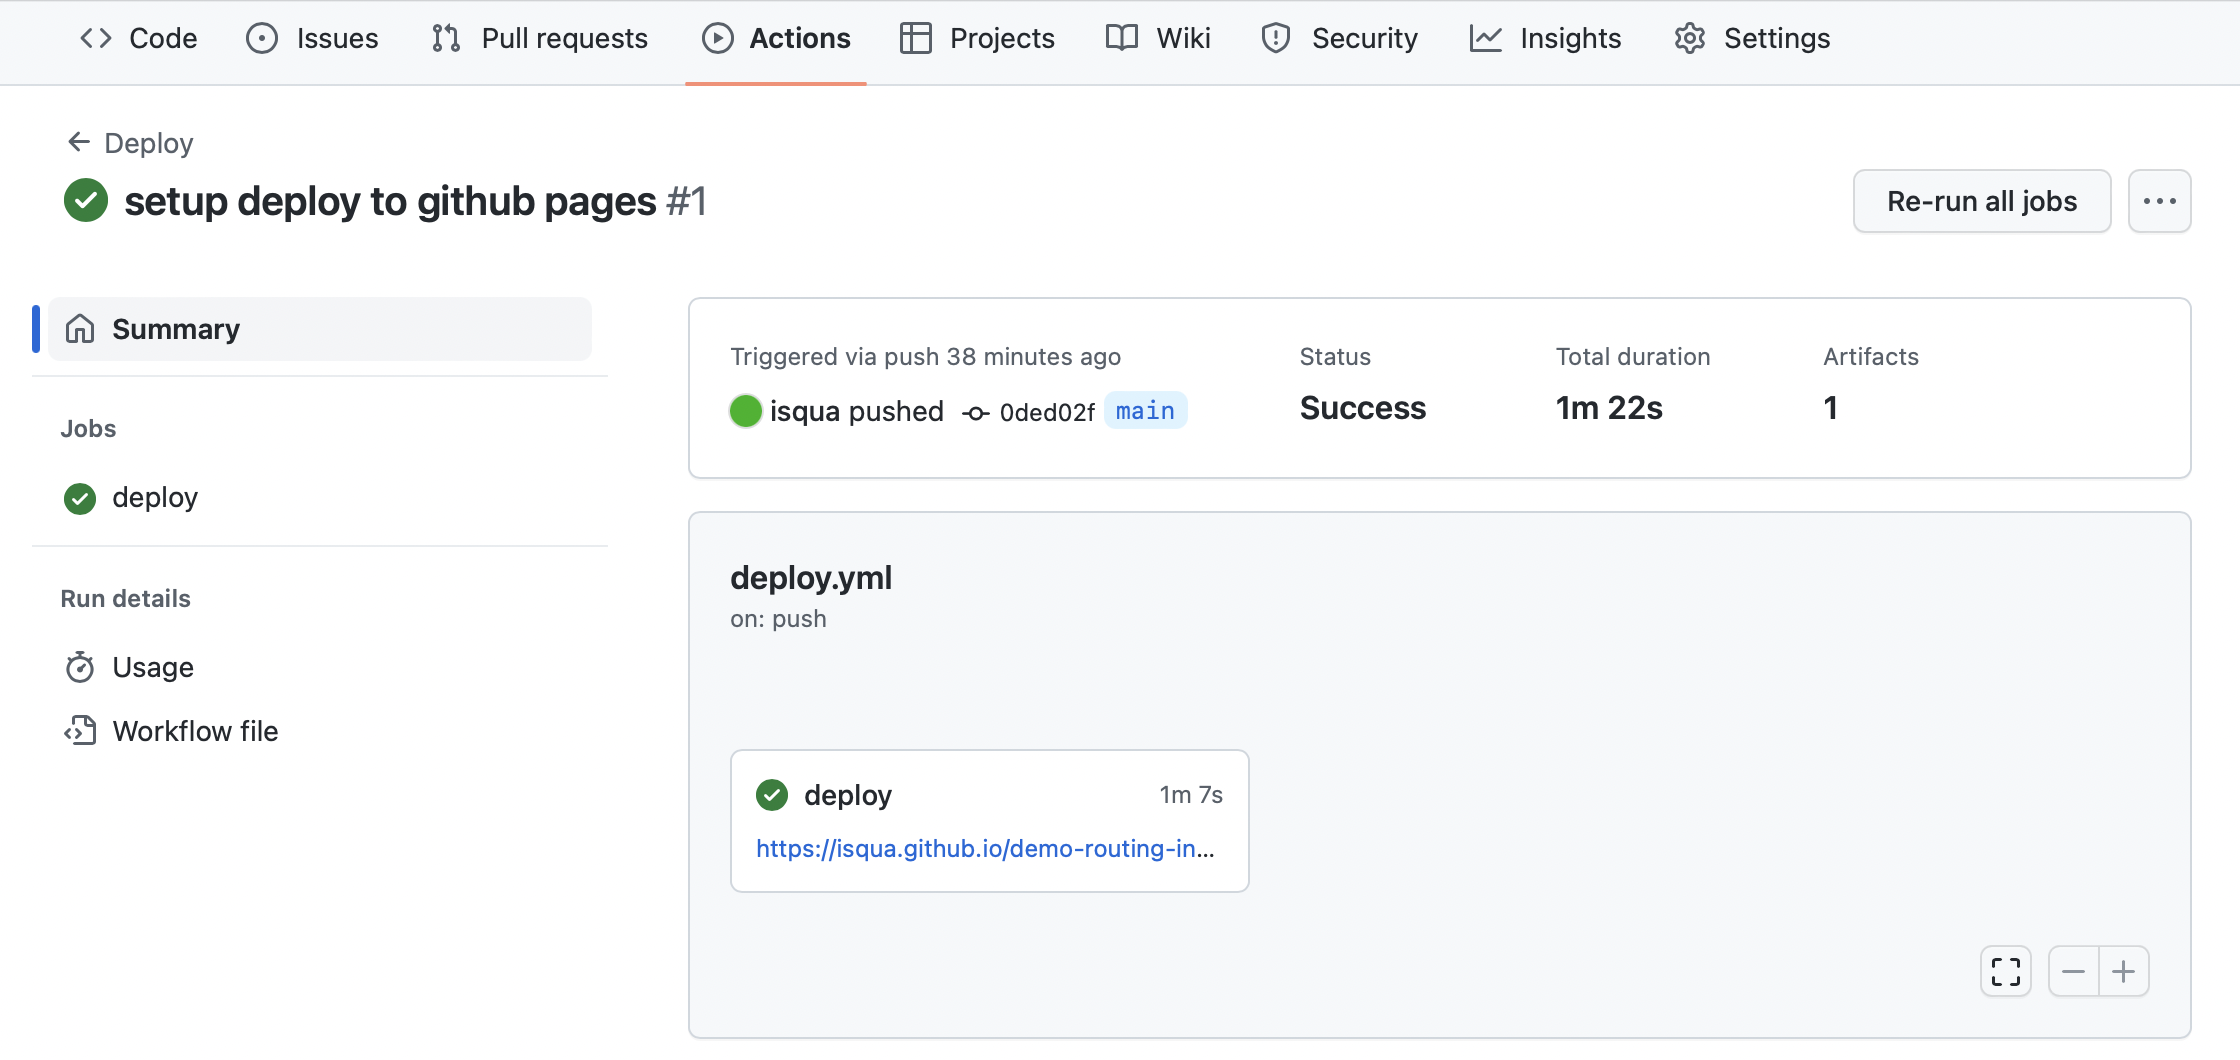Select the Summary sidebar item
Viewport: 2240px width, 1060px height.
tap(175, 328)
